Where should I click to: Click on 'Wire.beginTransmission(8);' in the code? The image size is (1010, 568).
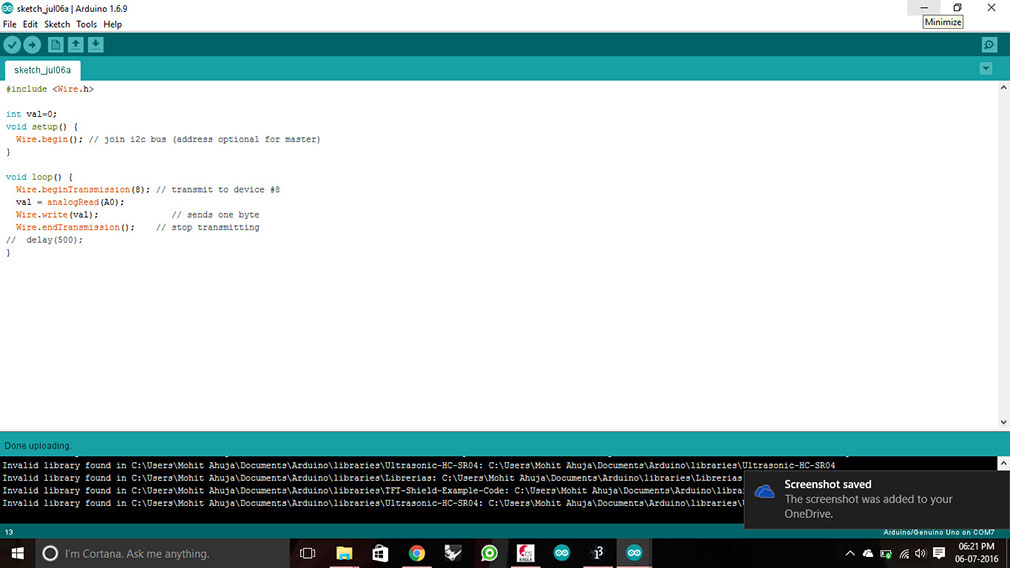tap(83, 189)
